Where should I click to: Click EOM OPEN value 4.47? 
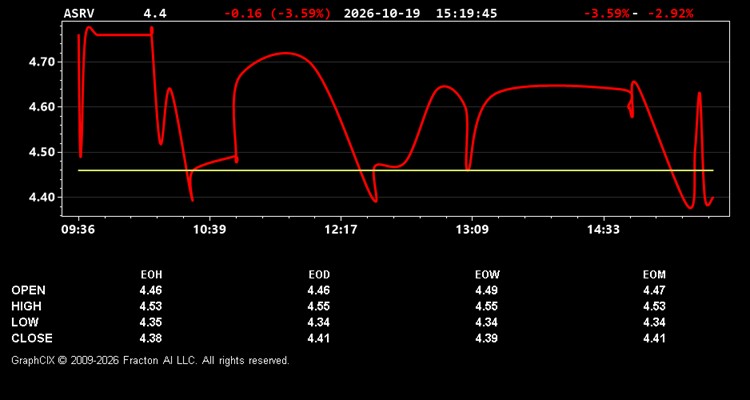coord(654,290)
